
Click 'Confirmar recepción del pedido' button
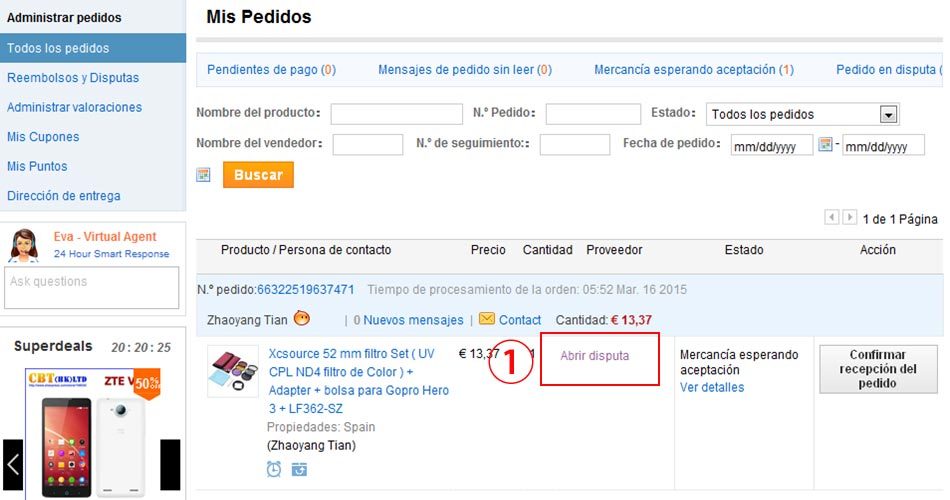(x=877, y=369)
